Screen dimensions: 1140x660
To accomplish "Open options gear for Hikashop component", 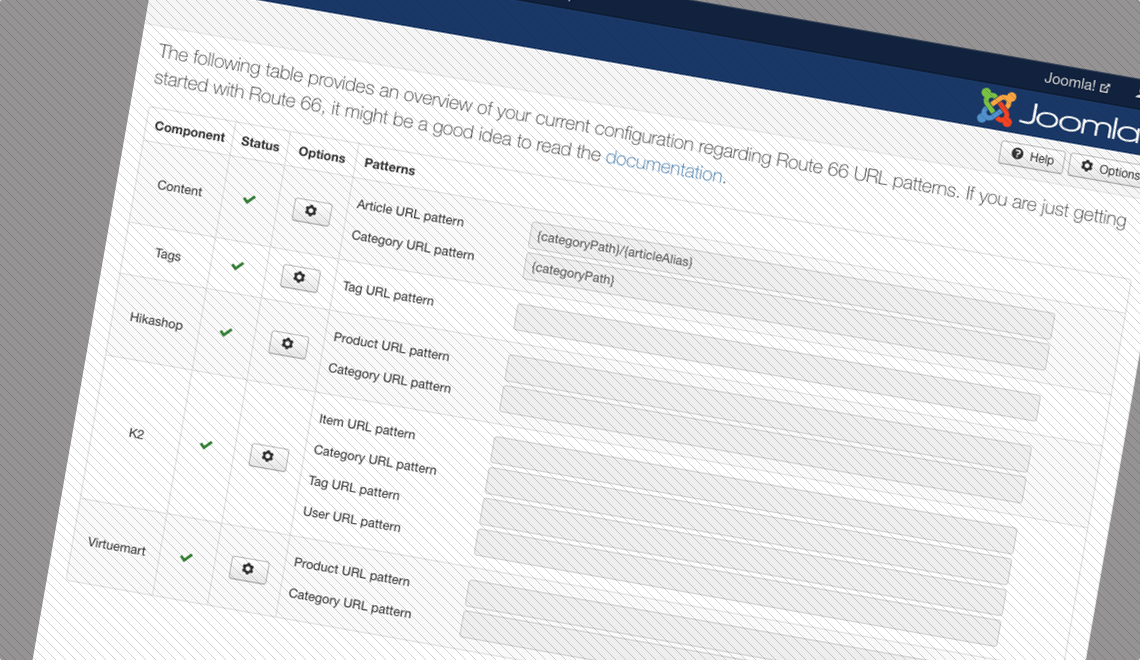I will pos(288,344).
